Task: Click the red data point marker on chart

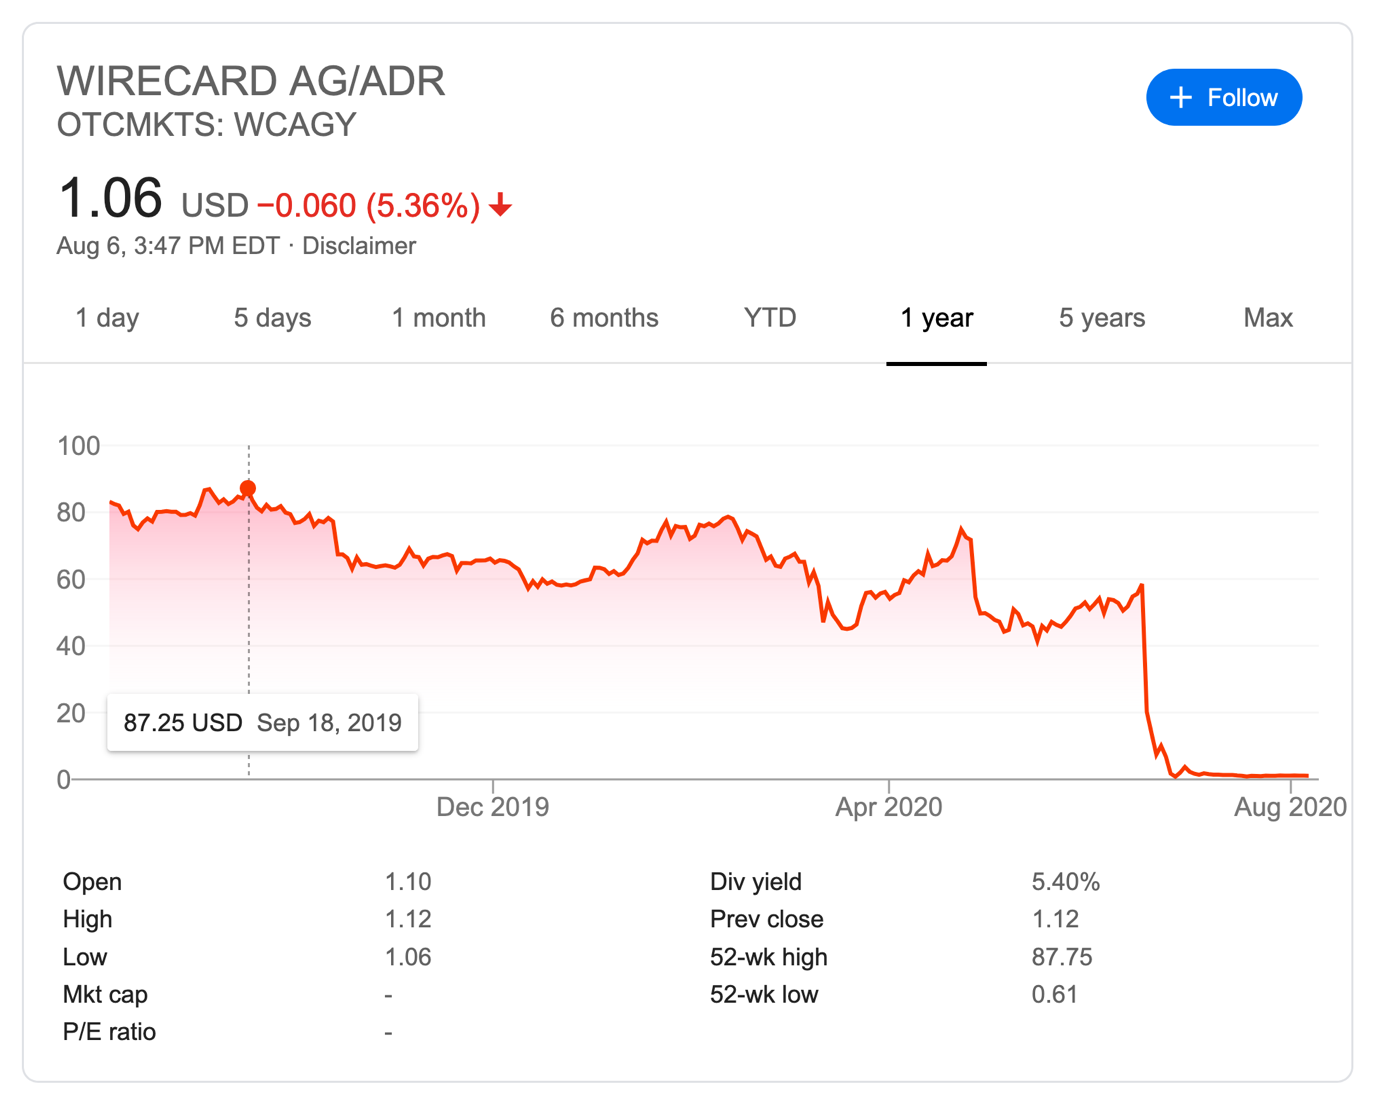Action: point(248,488)
